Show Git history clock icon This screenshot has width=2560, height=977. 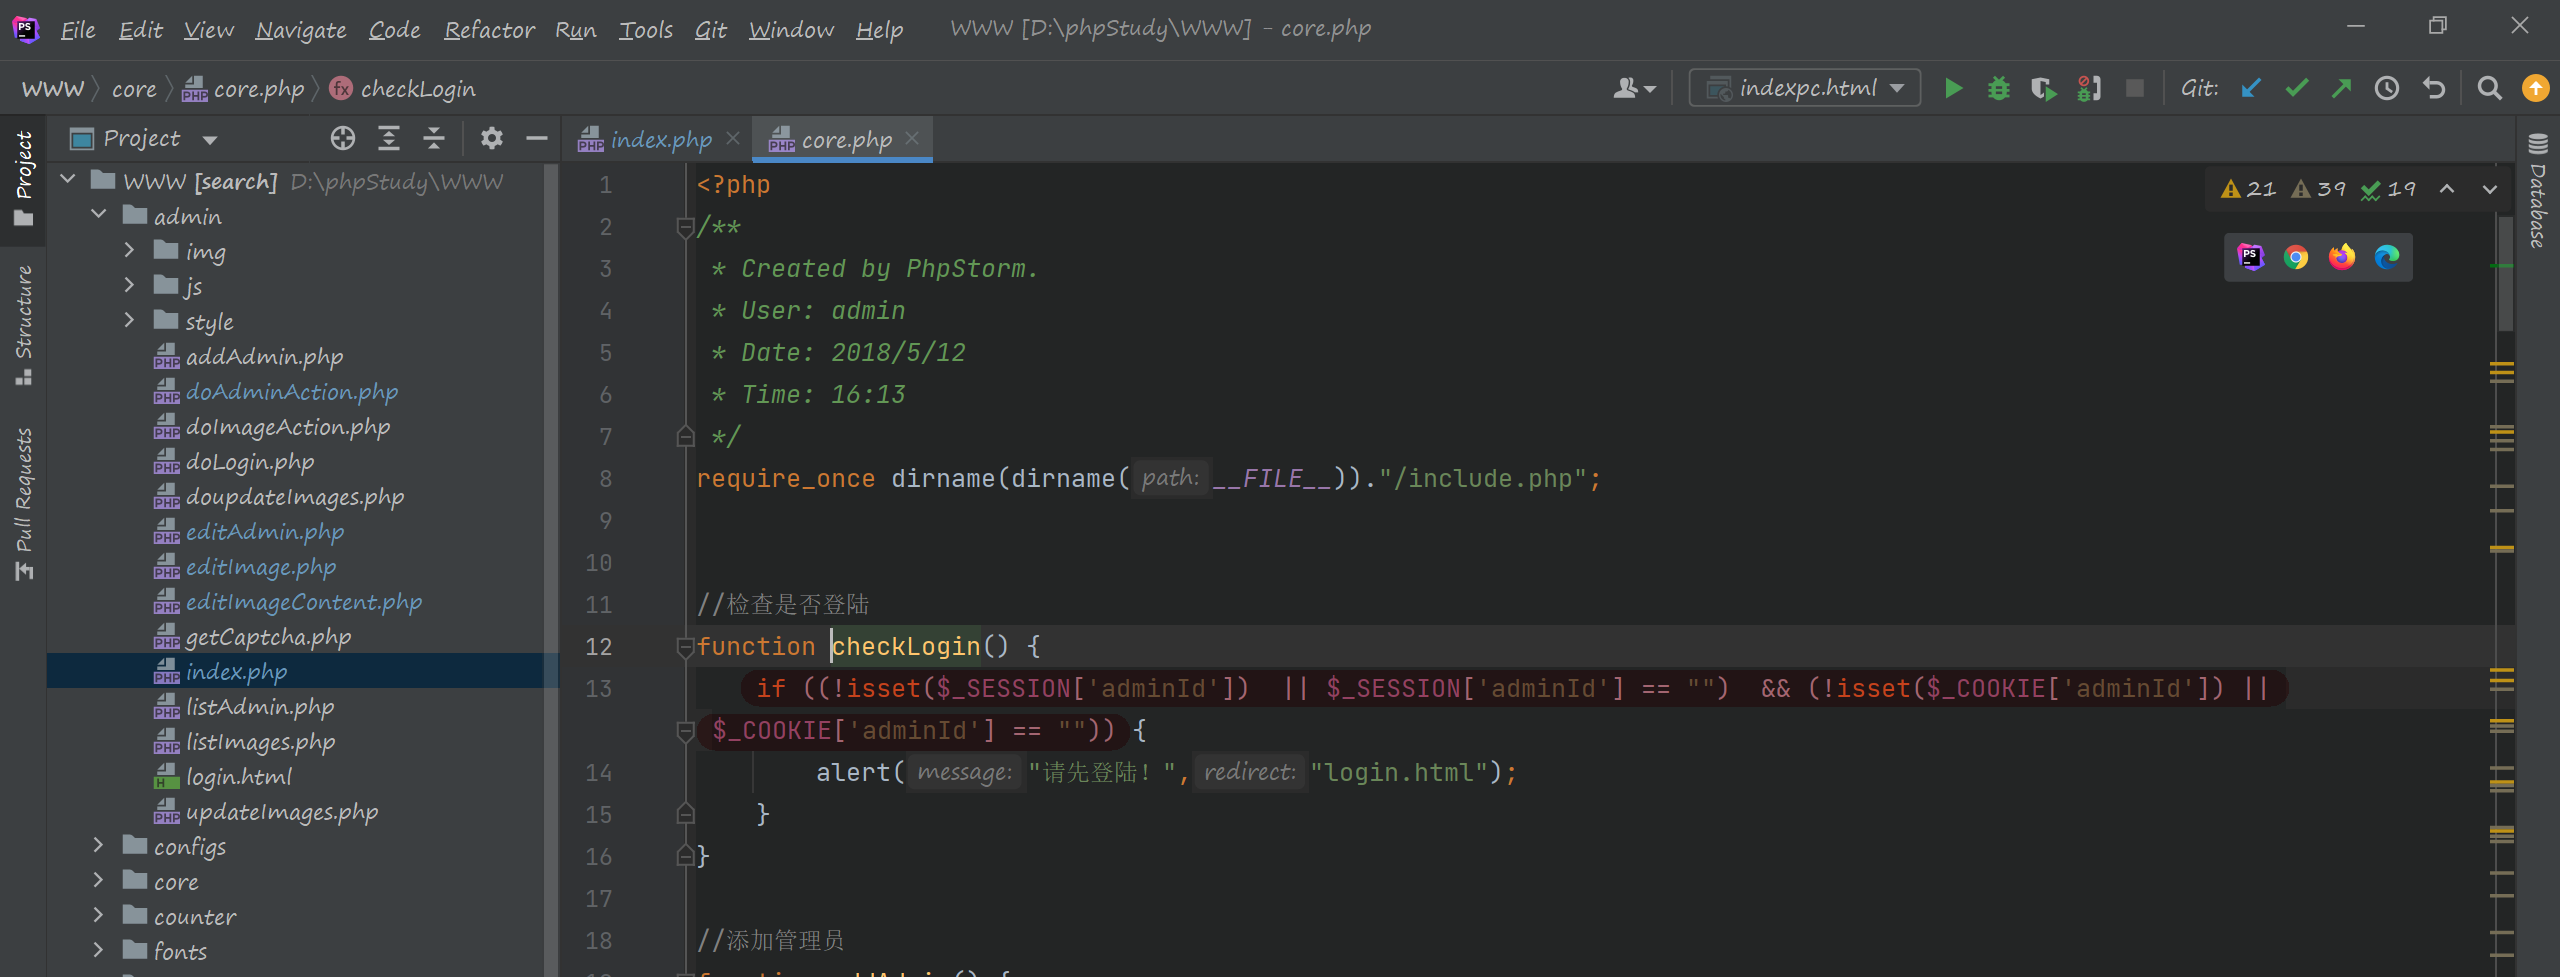(x=2387, y=89)
